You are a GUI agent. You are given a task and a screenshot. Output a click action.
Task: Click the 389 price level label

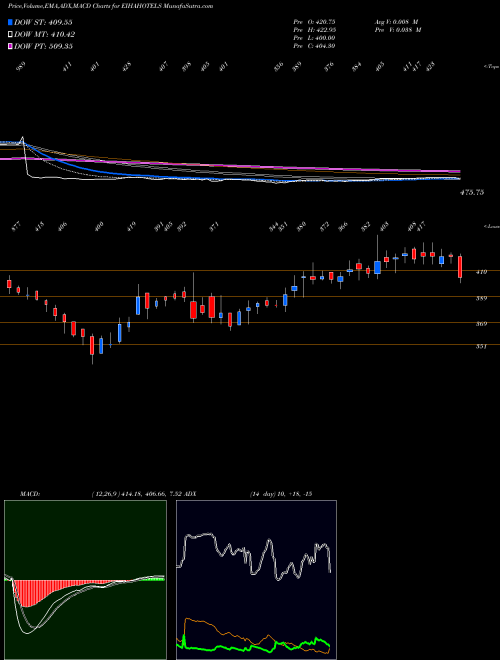481,298
